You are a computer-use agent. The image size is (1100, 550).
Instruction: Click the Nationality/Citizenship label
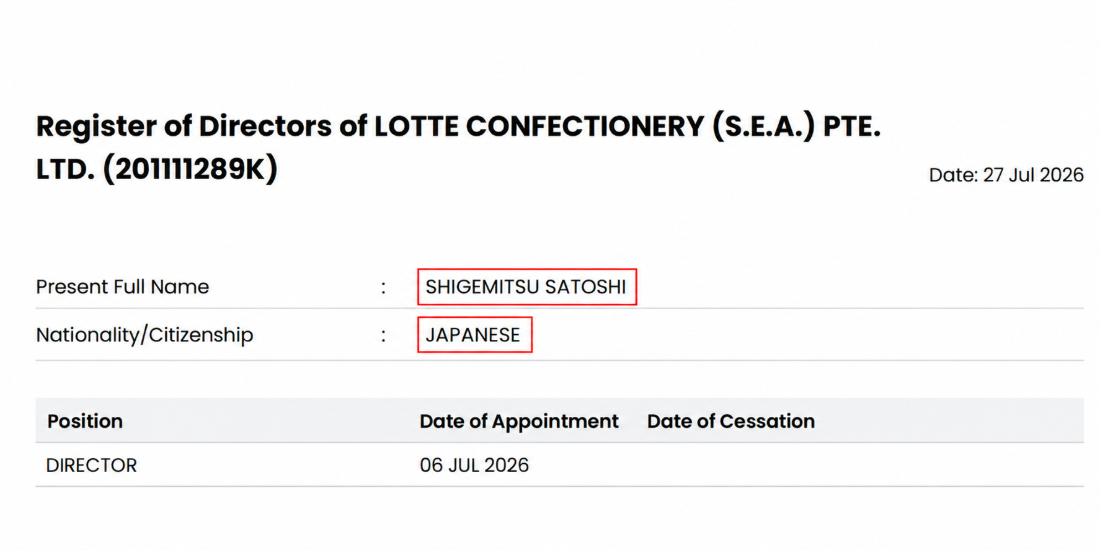point(144,335)
